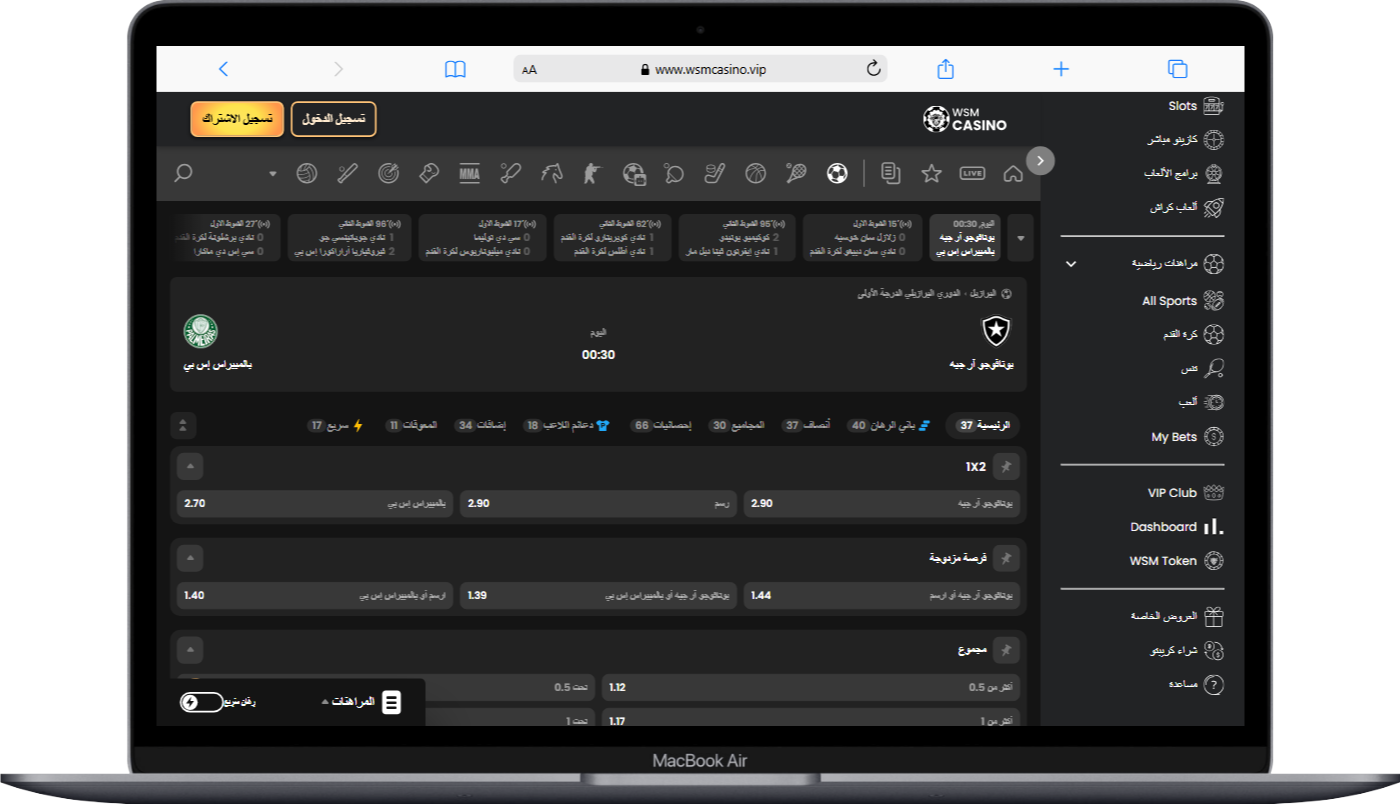Collapse the 1X2 market section

click(190, 467)
